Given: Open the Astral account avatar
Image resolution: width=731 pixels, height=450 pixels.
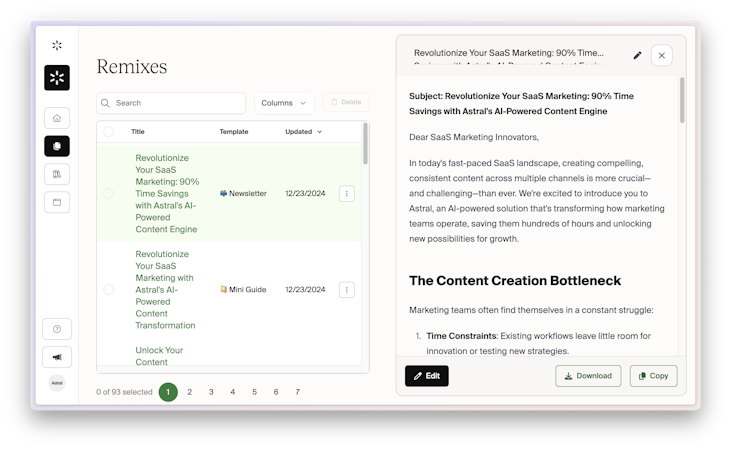Looking at the screenshot, I should coord(57,383).
